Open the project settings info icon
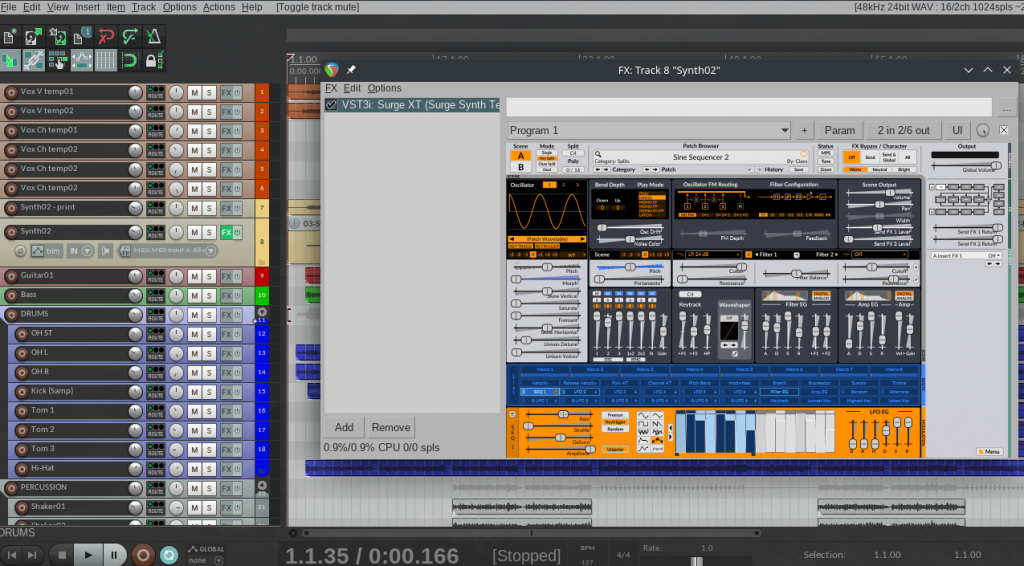The width and height of the screenshot is (1024, 566). point(82,37)
